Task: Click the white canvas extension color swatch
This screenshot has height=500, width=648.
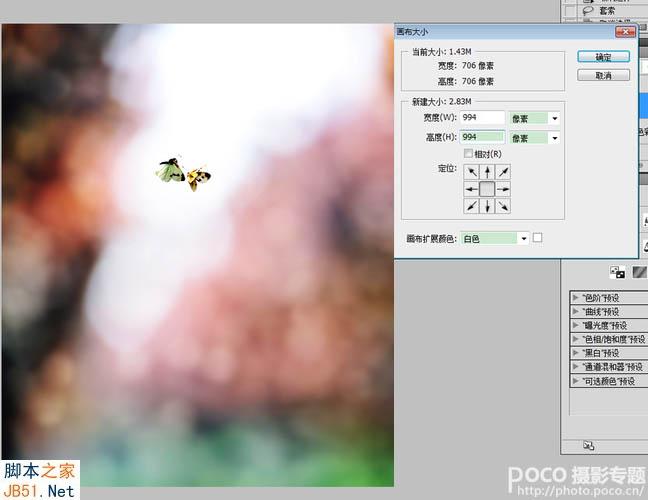Action: [537, 238]
